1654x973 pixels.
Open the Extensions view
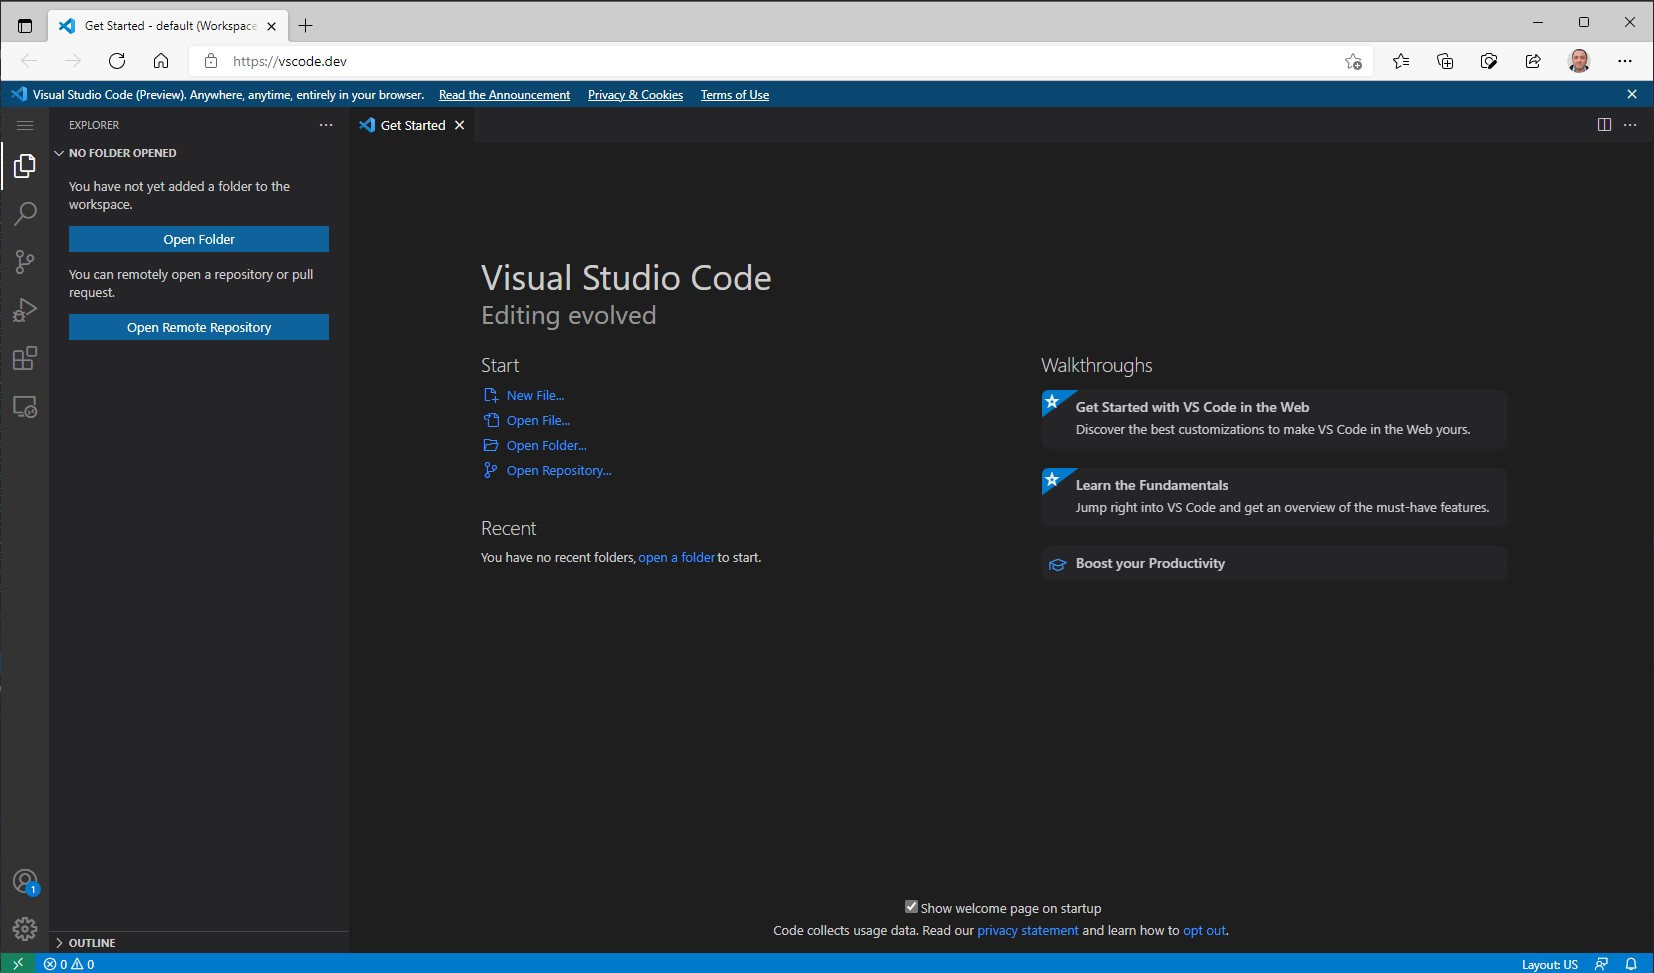[25, 359]
